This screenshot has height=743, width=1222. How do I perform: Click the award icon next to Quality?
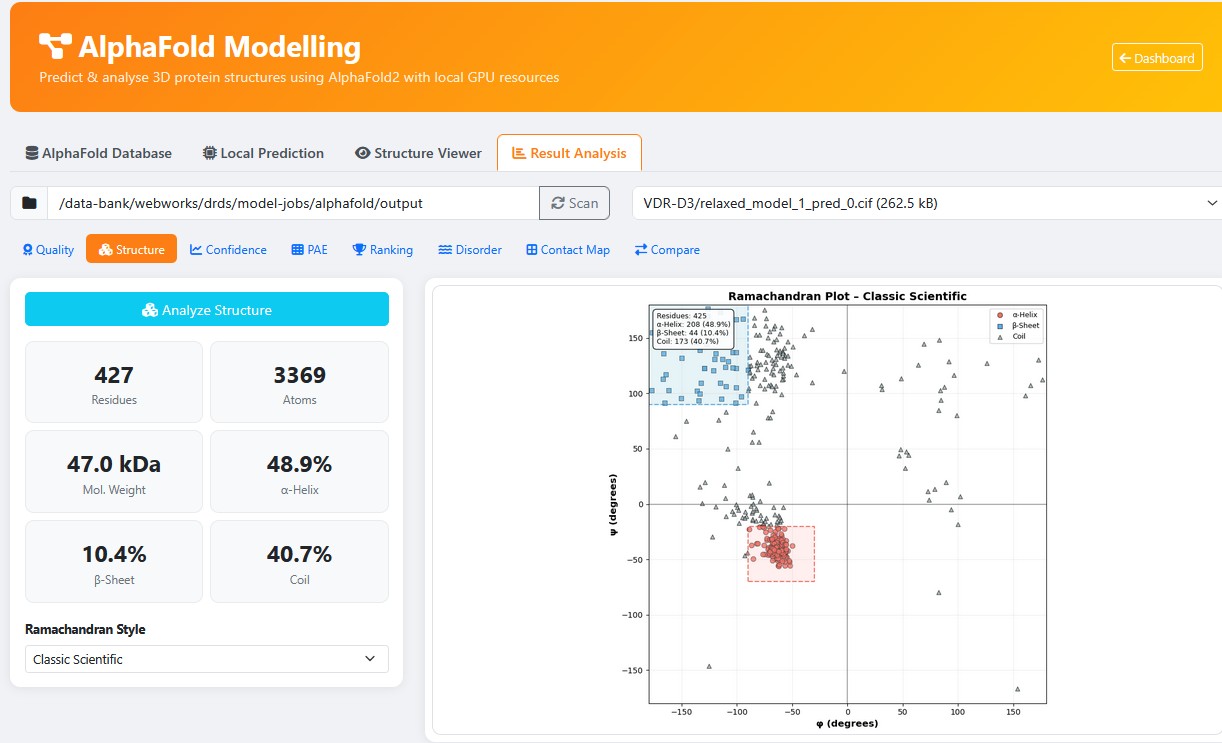pos(28,250)
